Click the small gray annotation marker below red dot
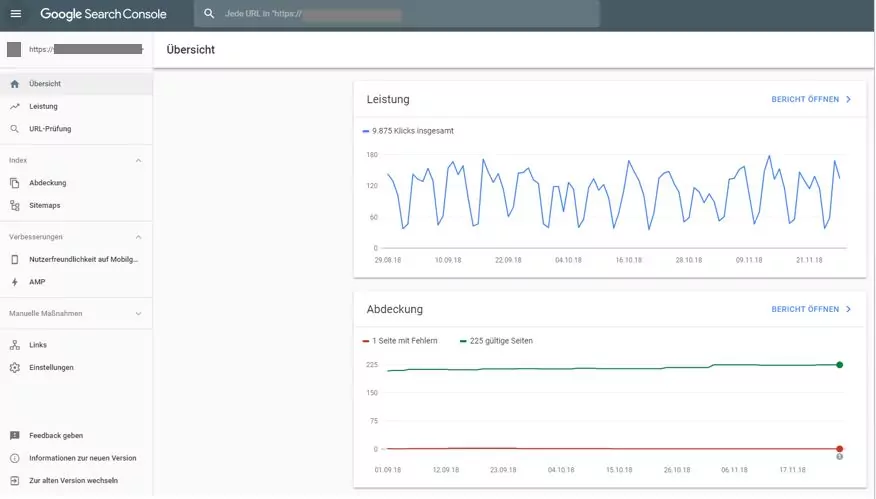The image size is (876, 499). (x=840, y=457)
